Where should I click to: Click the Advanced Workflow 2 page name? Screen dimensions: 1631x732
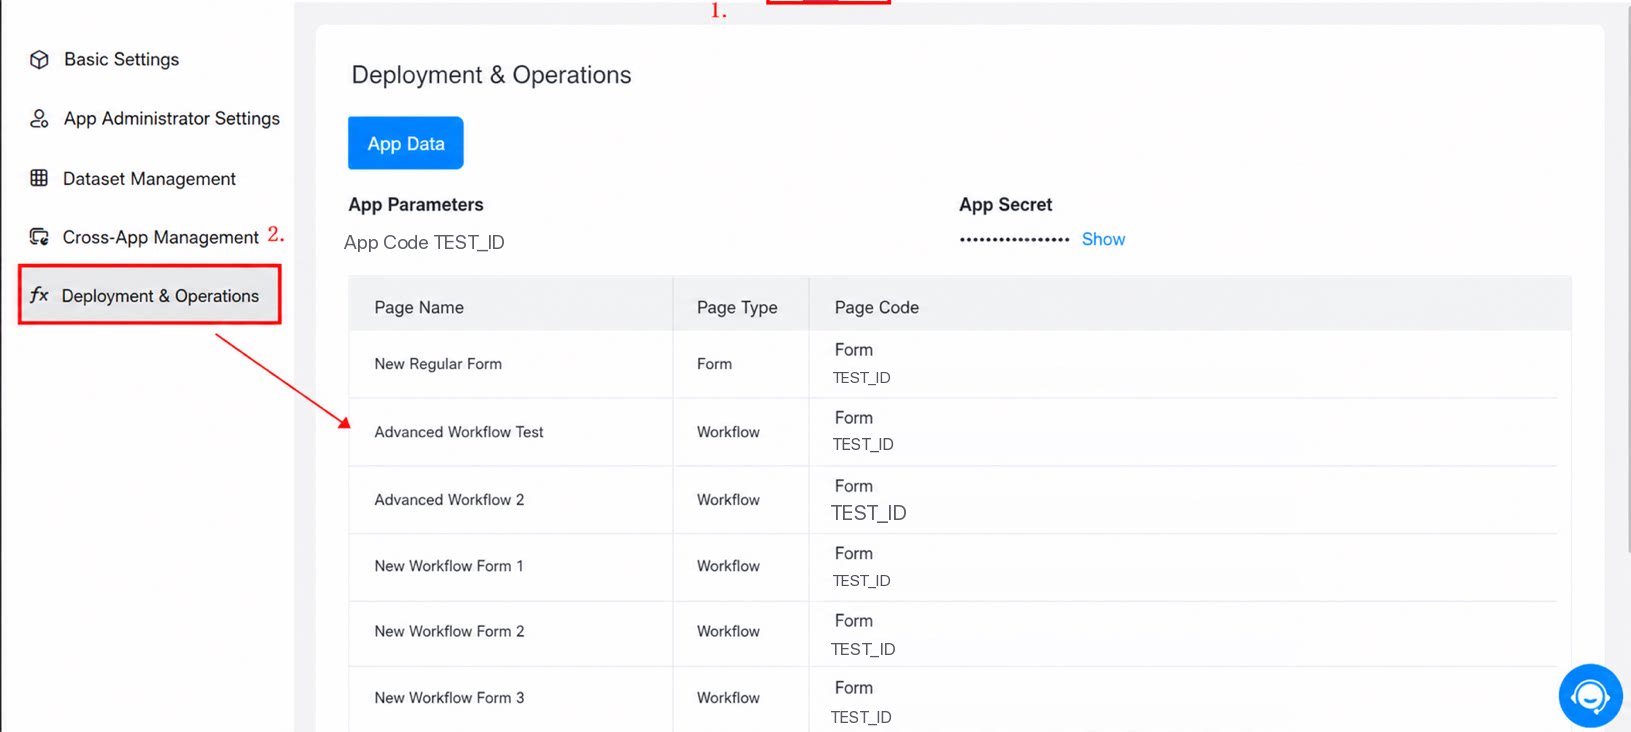(449, 500)
